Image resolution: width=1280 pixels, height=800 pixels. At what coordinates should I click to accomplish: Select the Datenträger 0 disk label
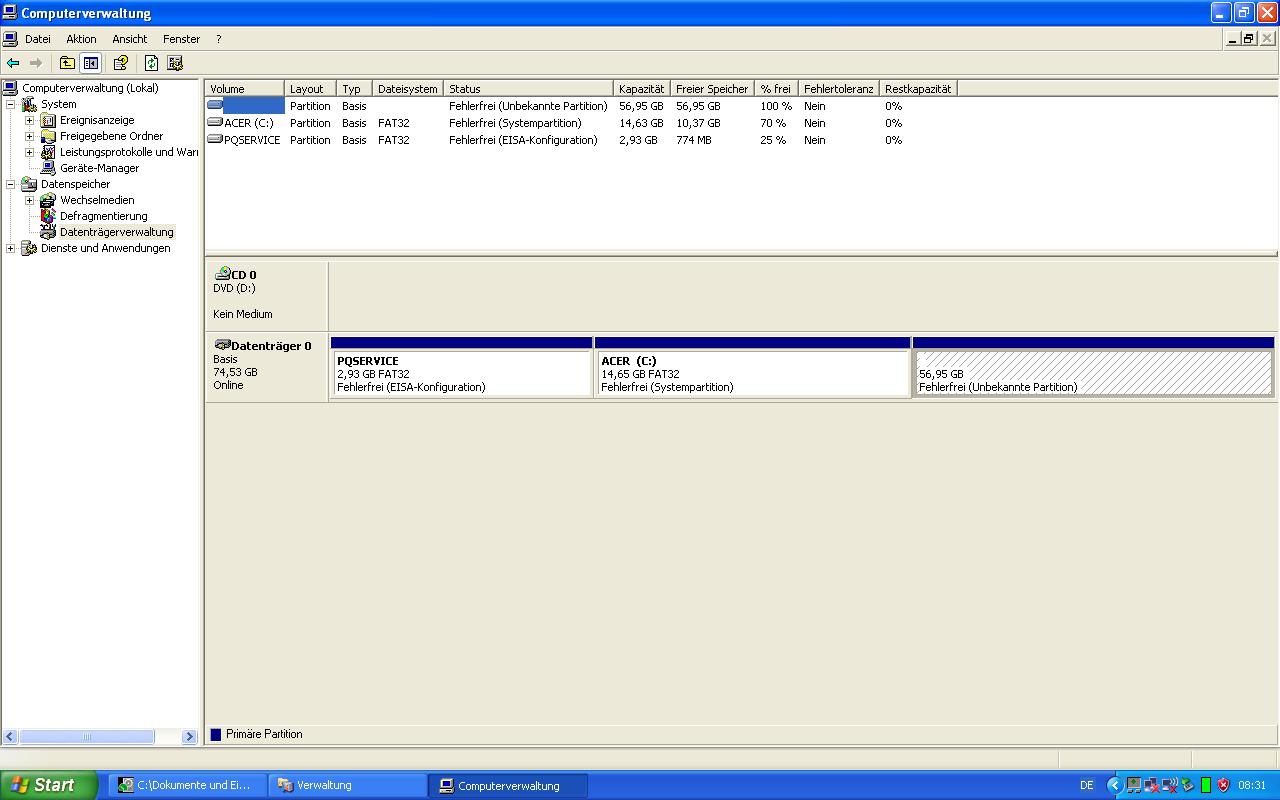pyautogui.click(x=267, y=367)
